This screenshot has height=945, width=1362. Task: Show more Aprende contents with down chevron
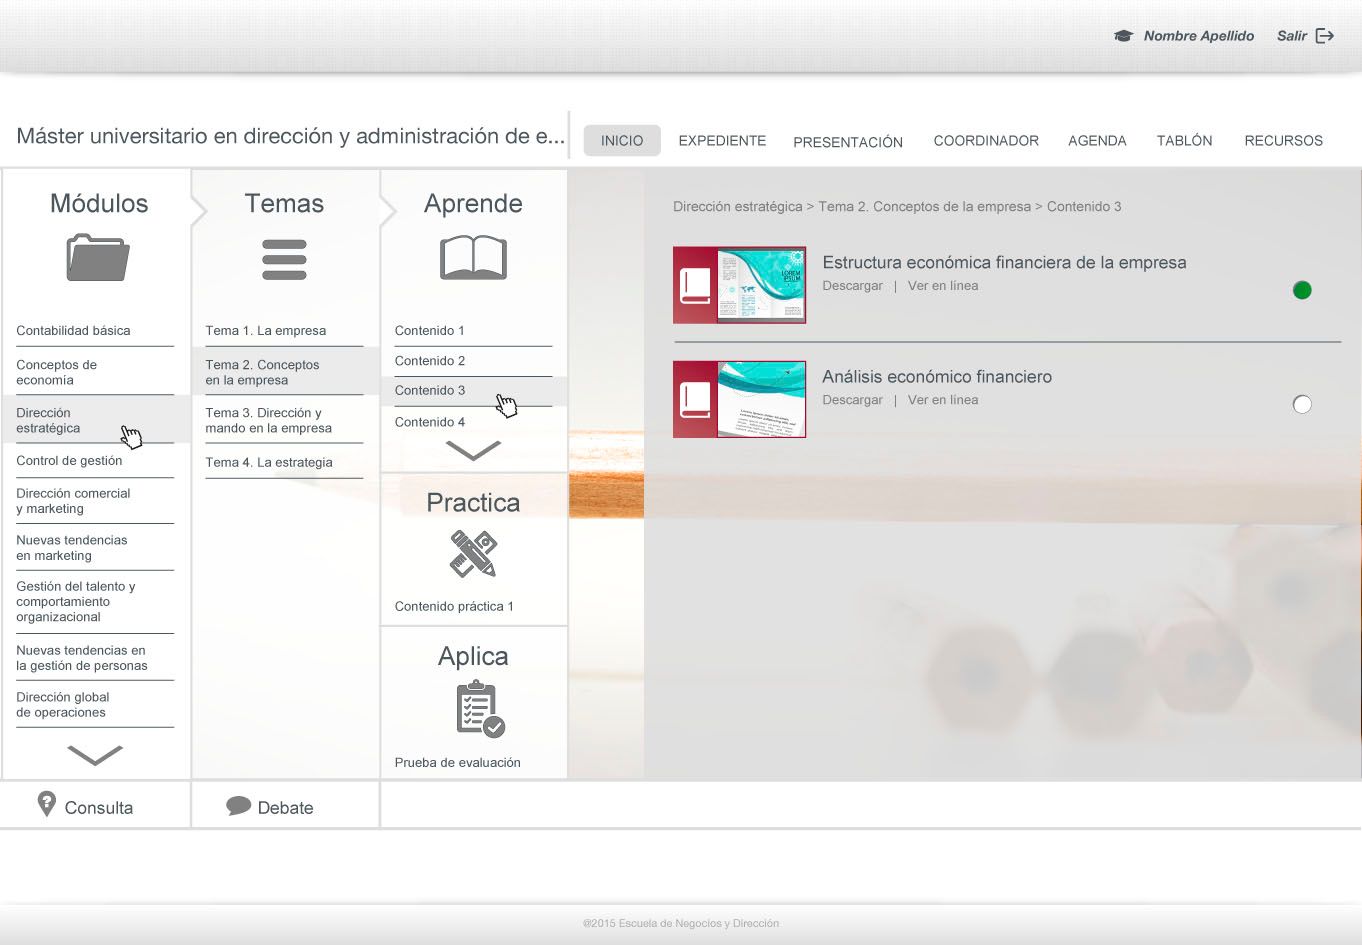point(473,451)
